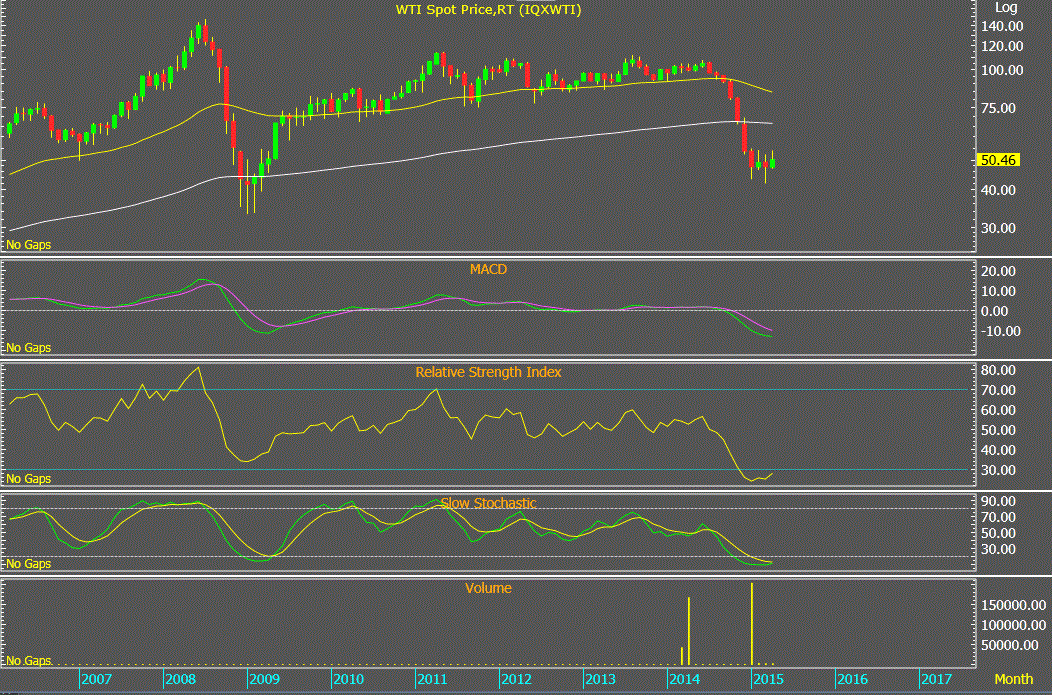The height and width of the screenshot is (695, 1052).
Task: Click the 30.00 price axis value
Action: pos(999,228)
